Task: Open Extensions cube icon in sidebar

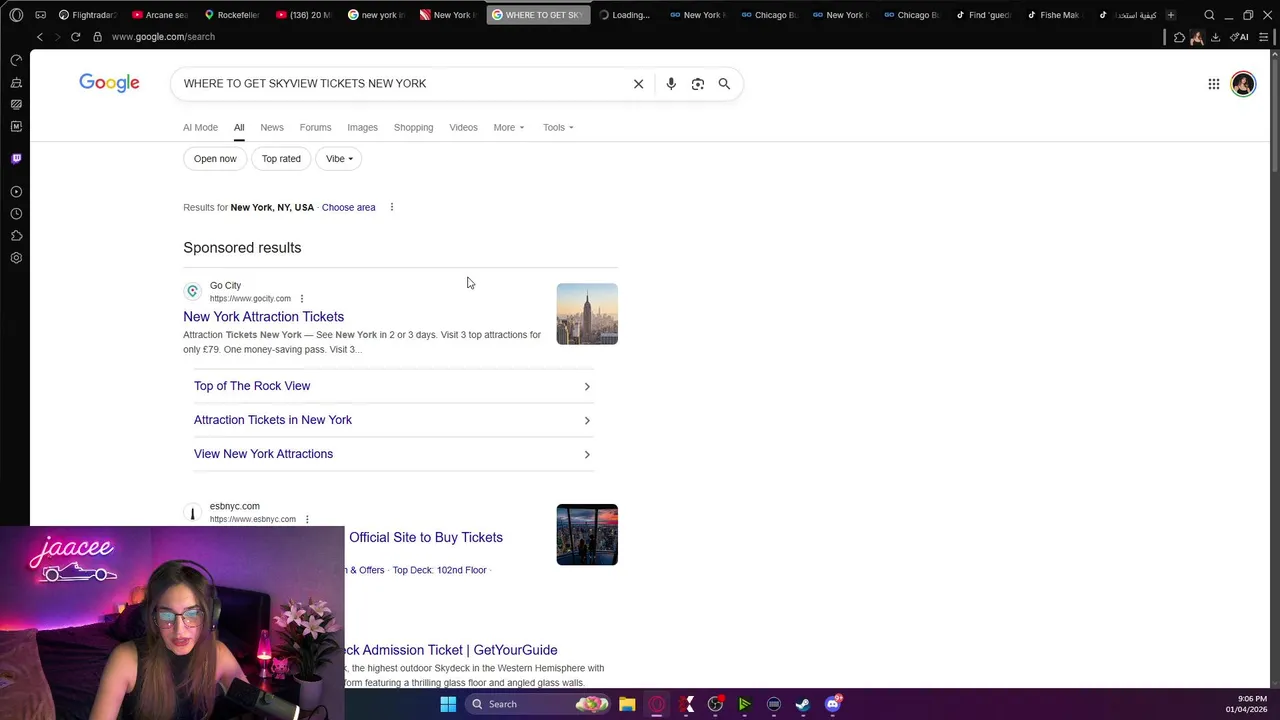Action: [16, 236]
